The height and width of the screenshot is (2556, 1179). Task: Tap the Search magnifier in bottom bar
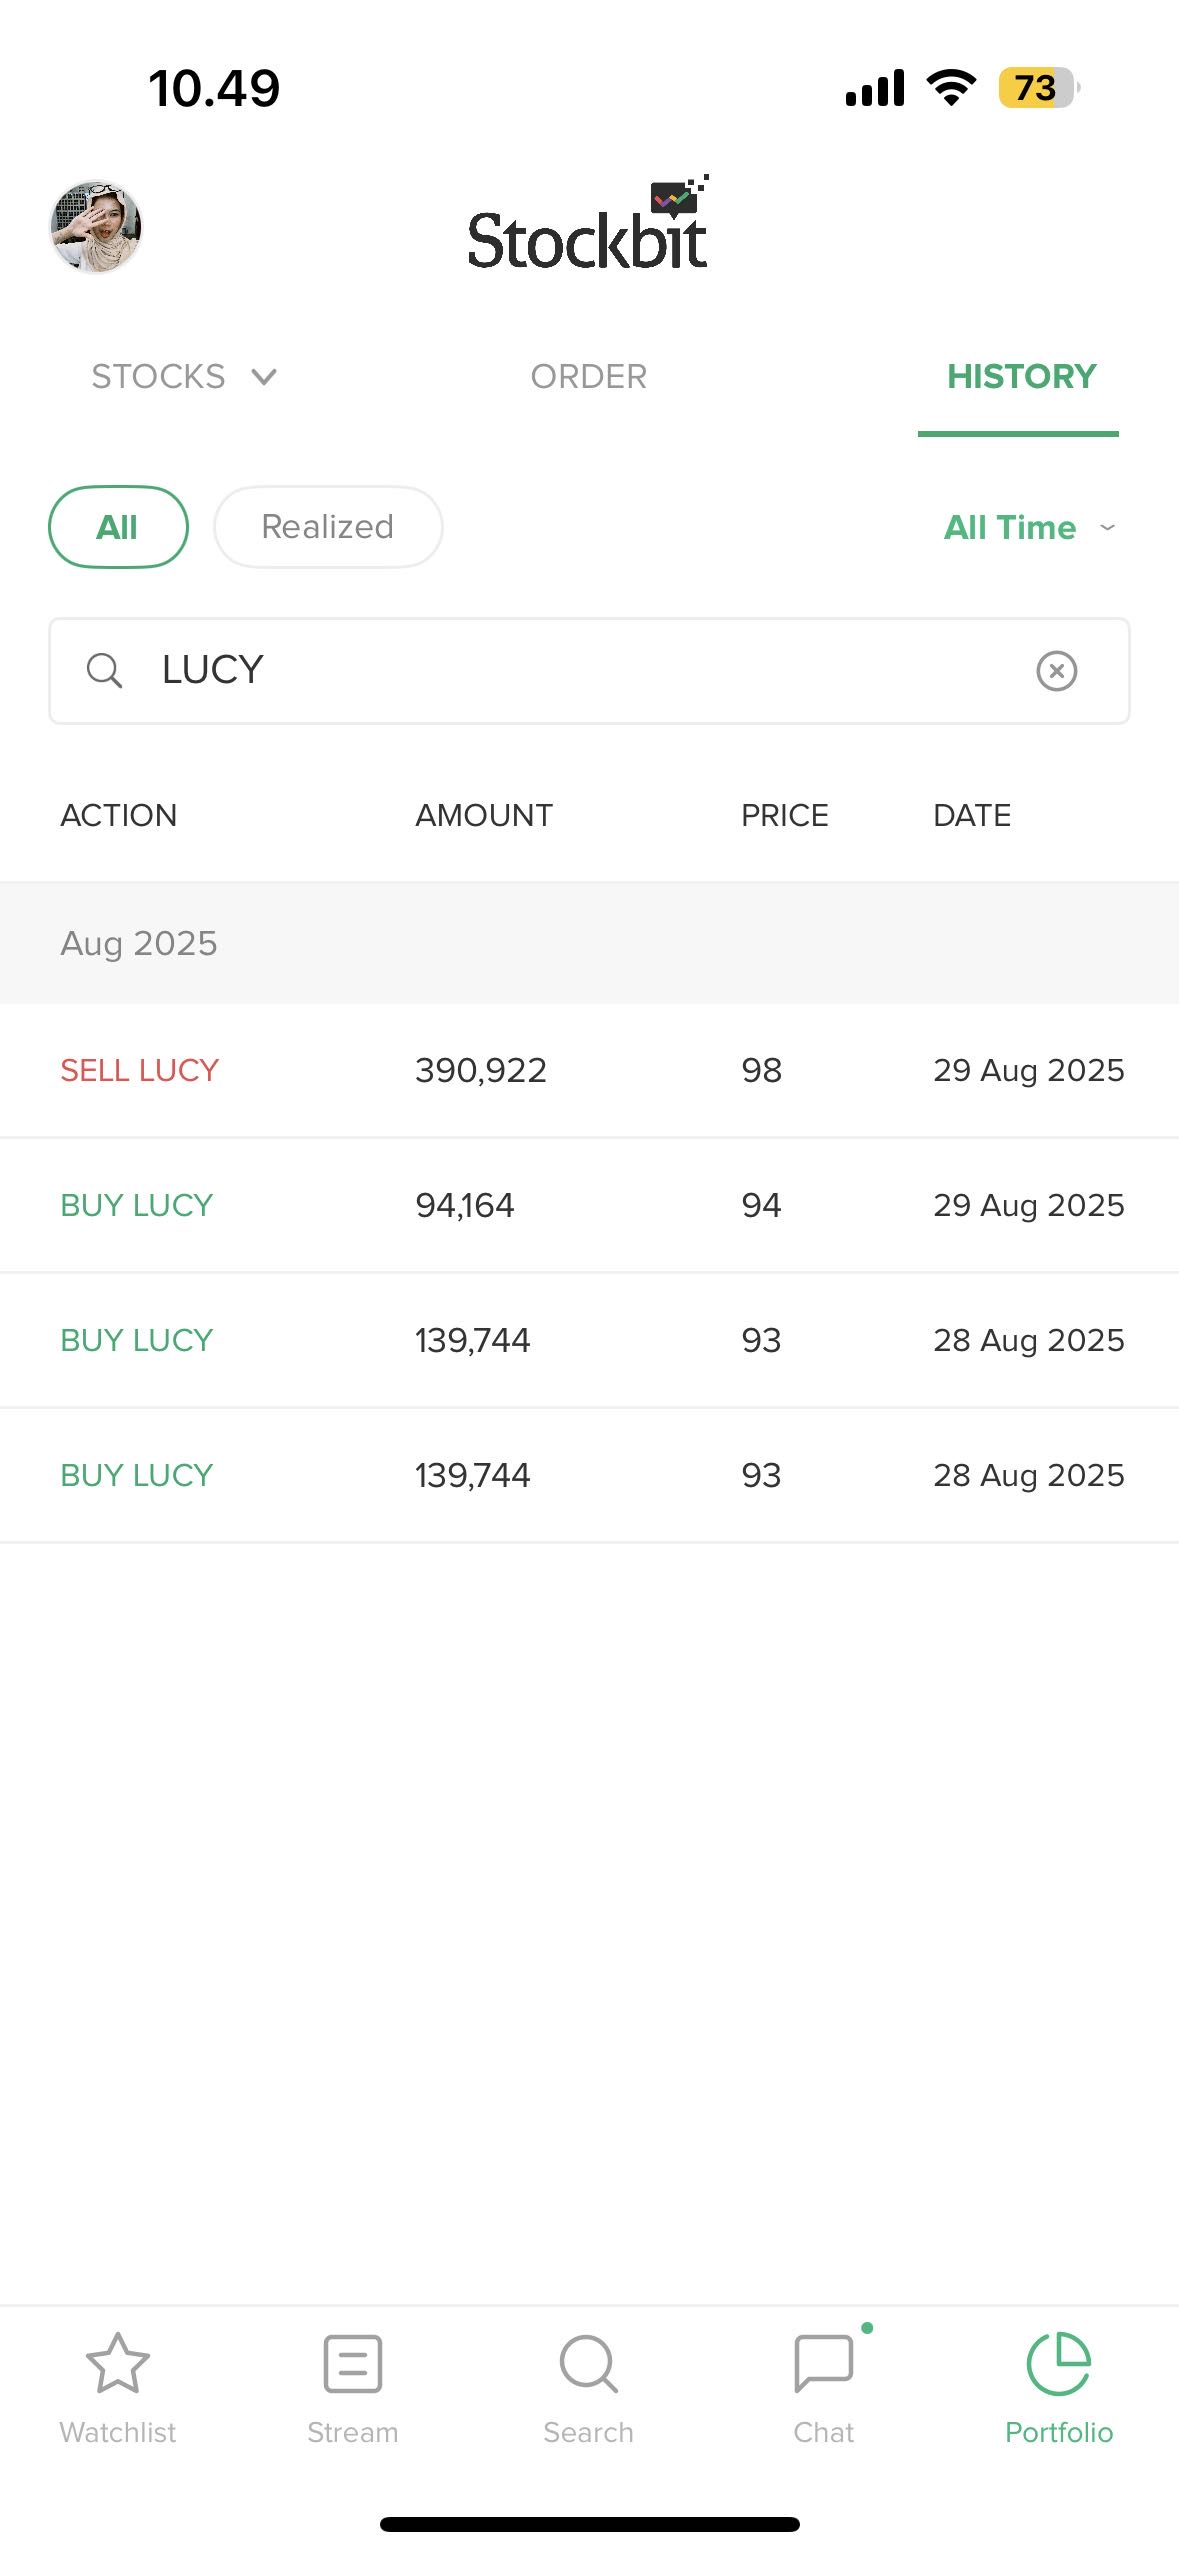[588, 2366]
